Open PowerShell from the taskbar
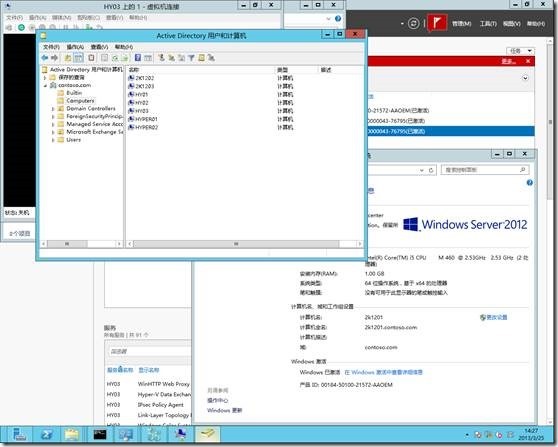Screen dimensions: 558x447 46,435
